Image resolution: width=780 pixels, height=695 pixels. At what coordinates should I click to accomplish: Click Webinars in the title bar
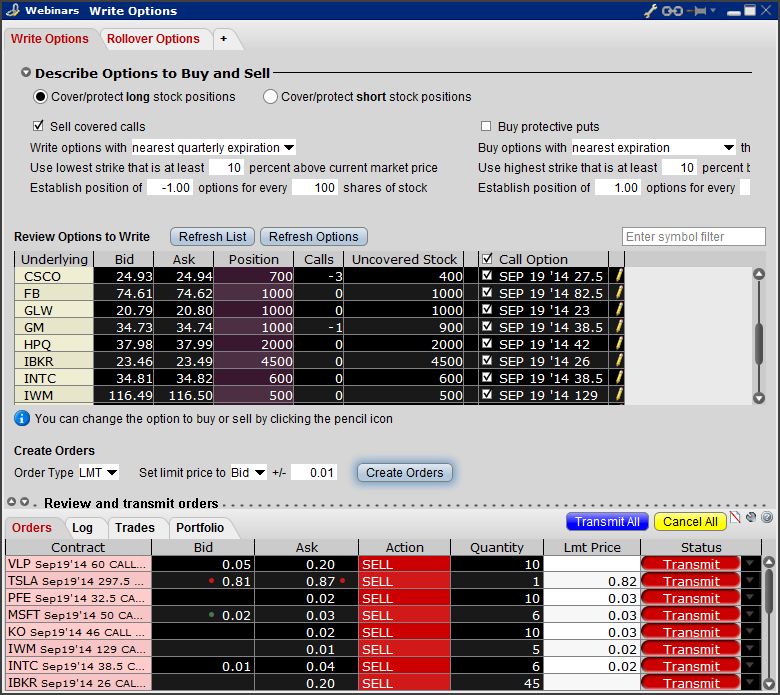(x=52, y=10)
